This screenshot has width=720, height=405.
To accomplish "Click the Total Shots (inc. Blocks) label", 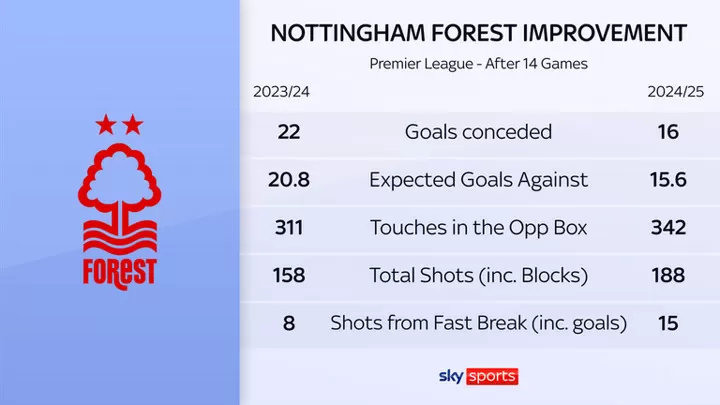I will [478, 276].
